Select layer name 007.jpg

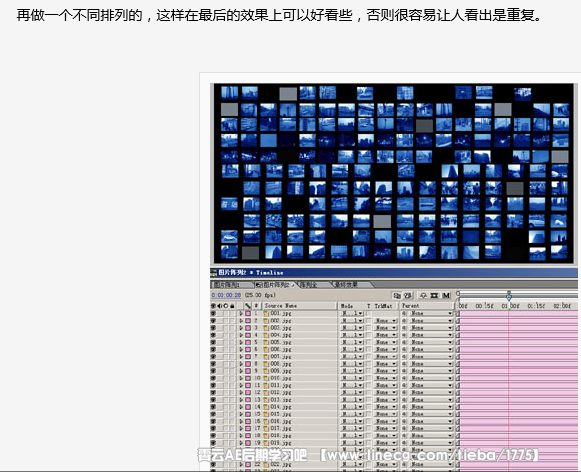coord(281,356)
